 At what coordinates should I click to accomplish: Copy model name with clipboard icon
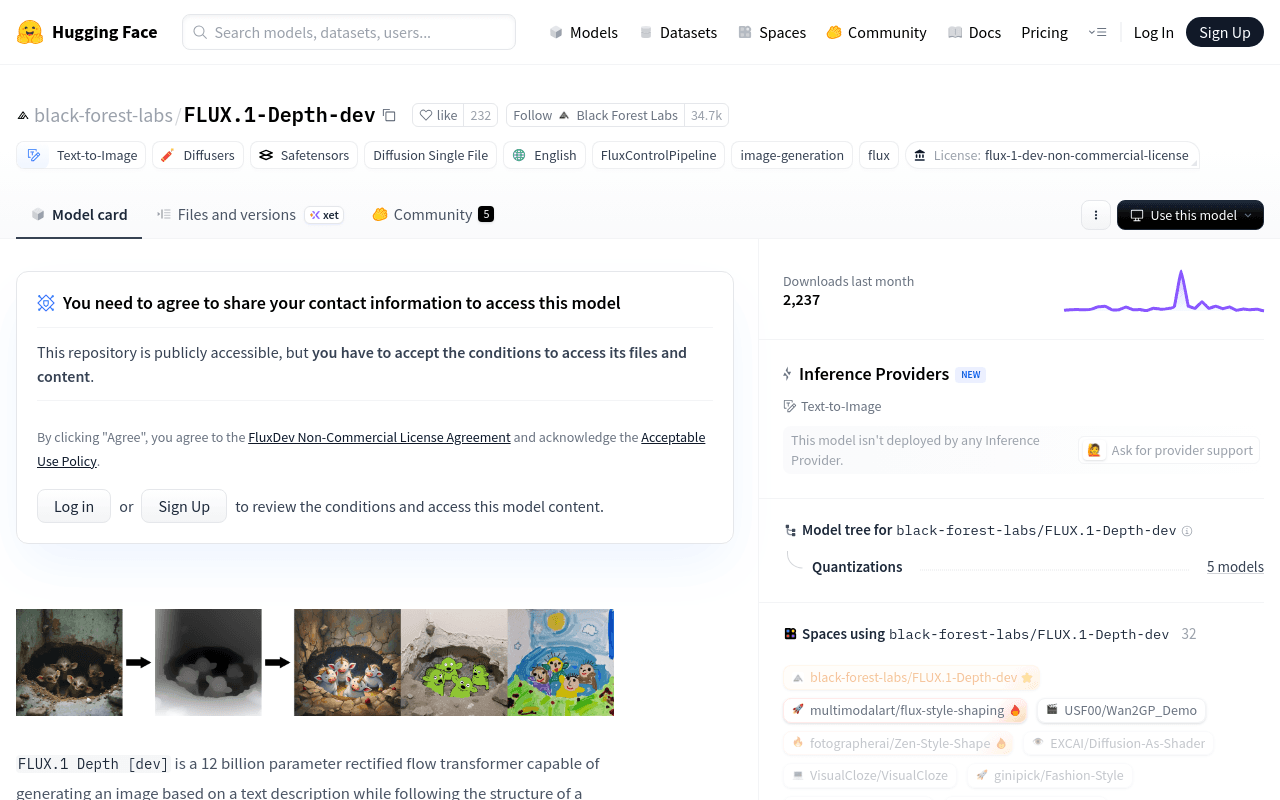pyautogui.click(x=389, y=115)
